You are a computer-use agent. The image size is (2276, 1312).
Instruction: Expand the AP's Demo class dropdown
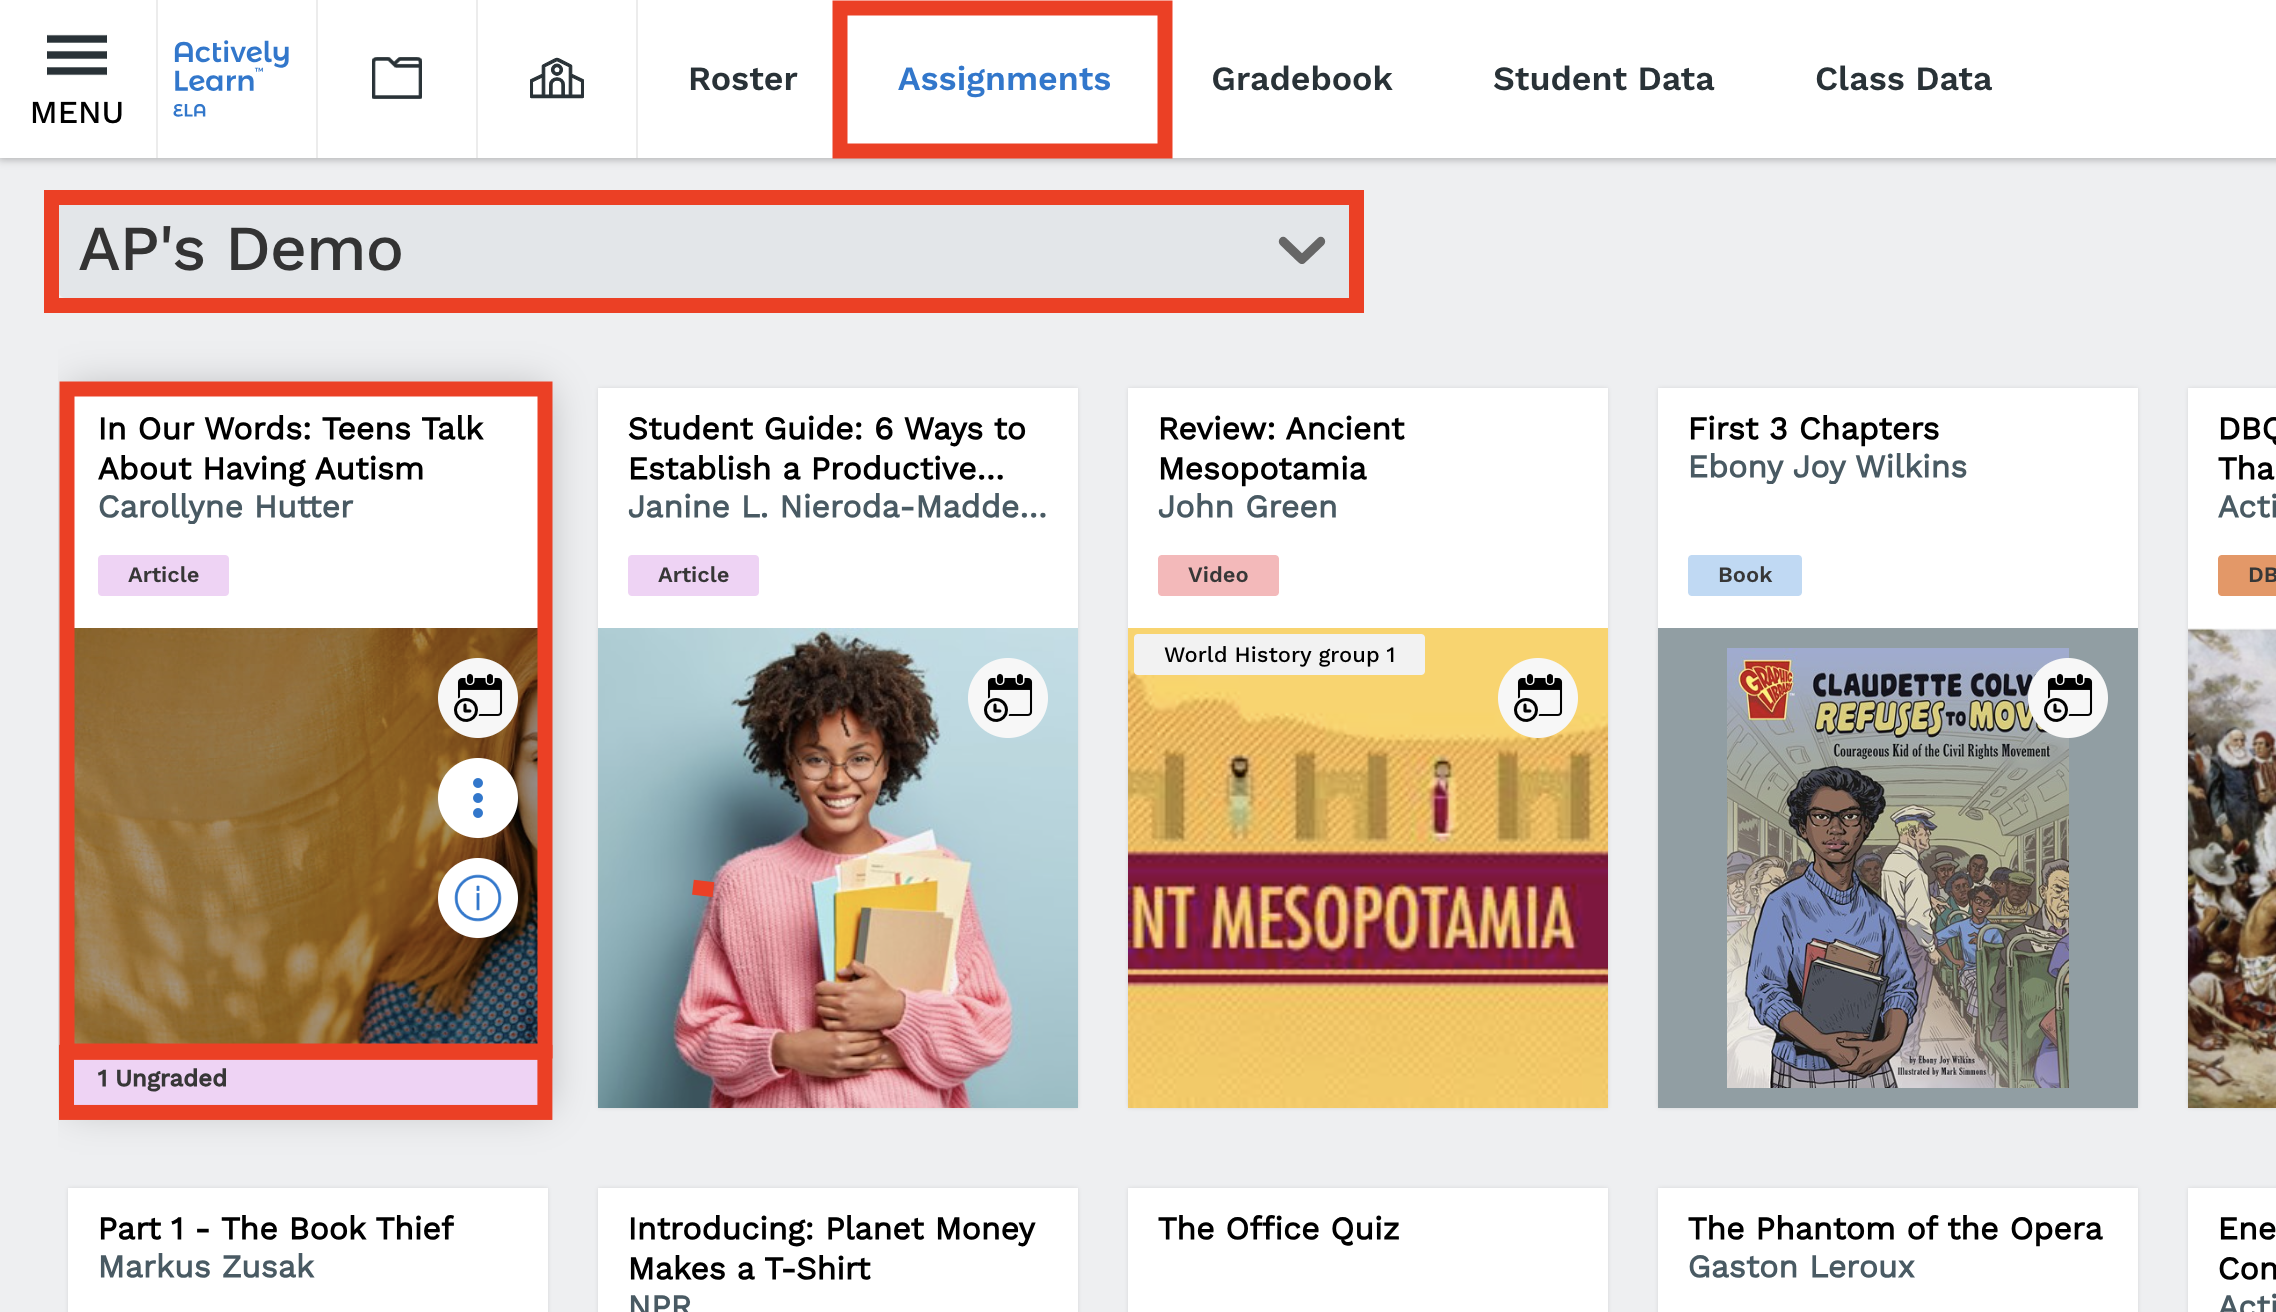pos(1301,250)
